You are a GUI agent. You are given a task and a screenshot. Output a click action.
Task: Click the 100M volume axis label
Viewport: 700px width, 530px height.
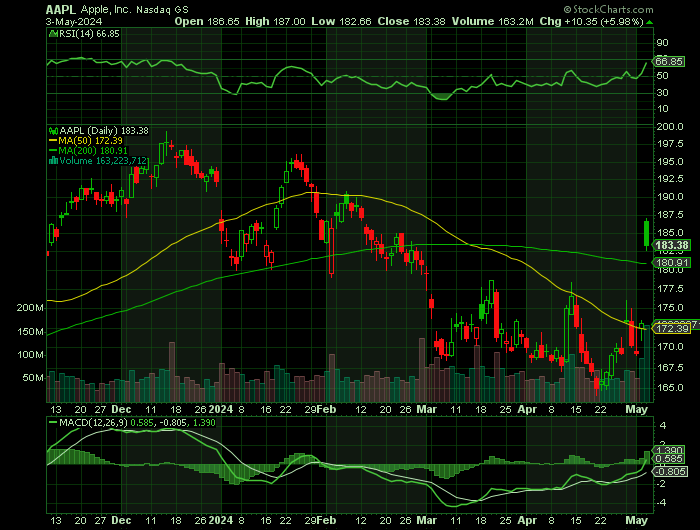pos(30,355)
